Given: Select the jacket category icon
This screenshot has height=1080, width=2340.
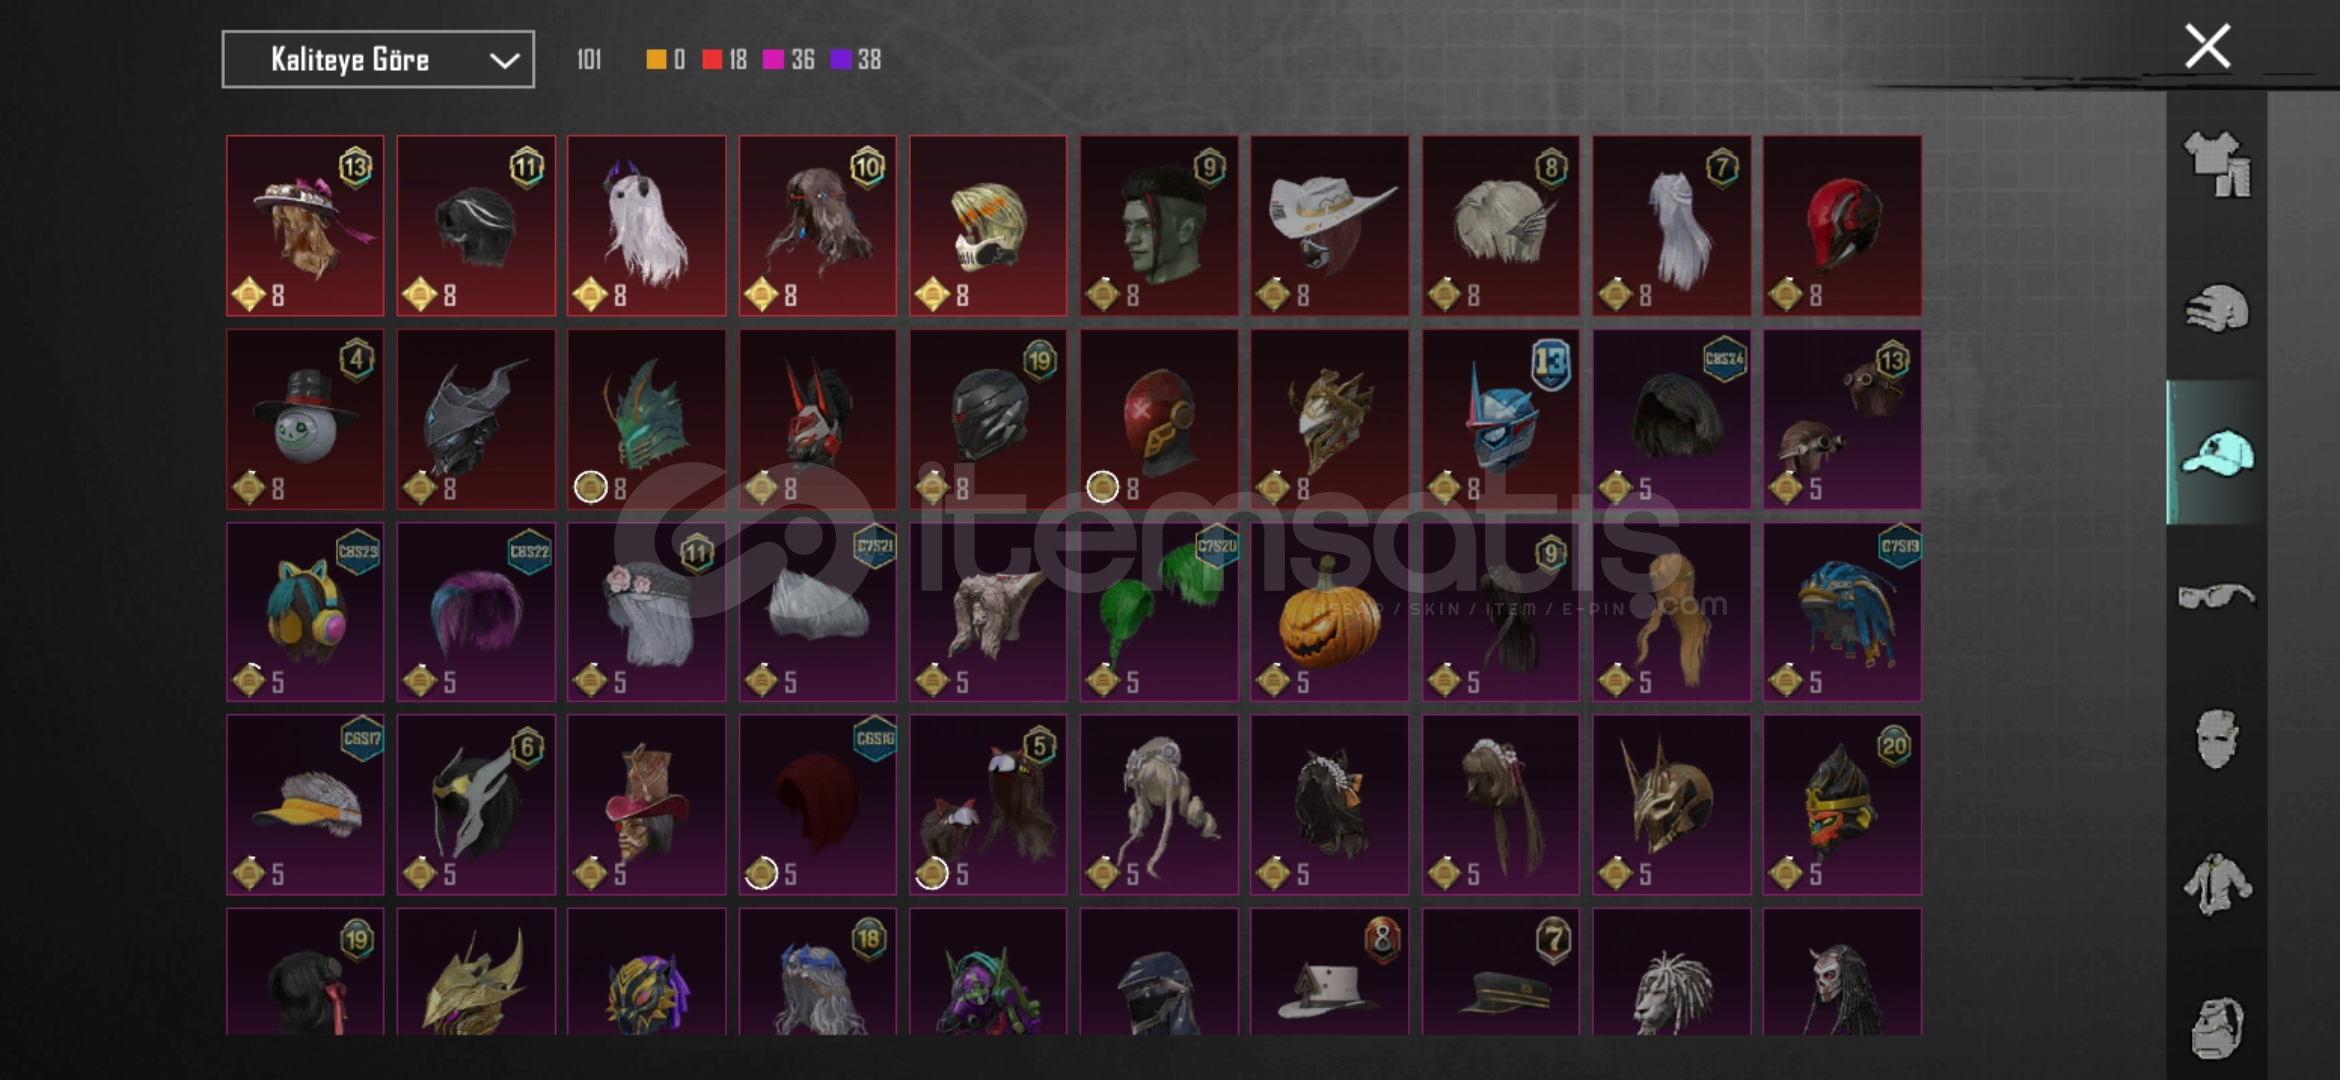Looking at the screenshot, I should click(2216, 884).
